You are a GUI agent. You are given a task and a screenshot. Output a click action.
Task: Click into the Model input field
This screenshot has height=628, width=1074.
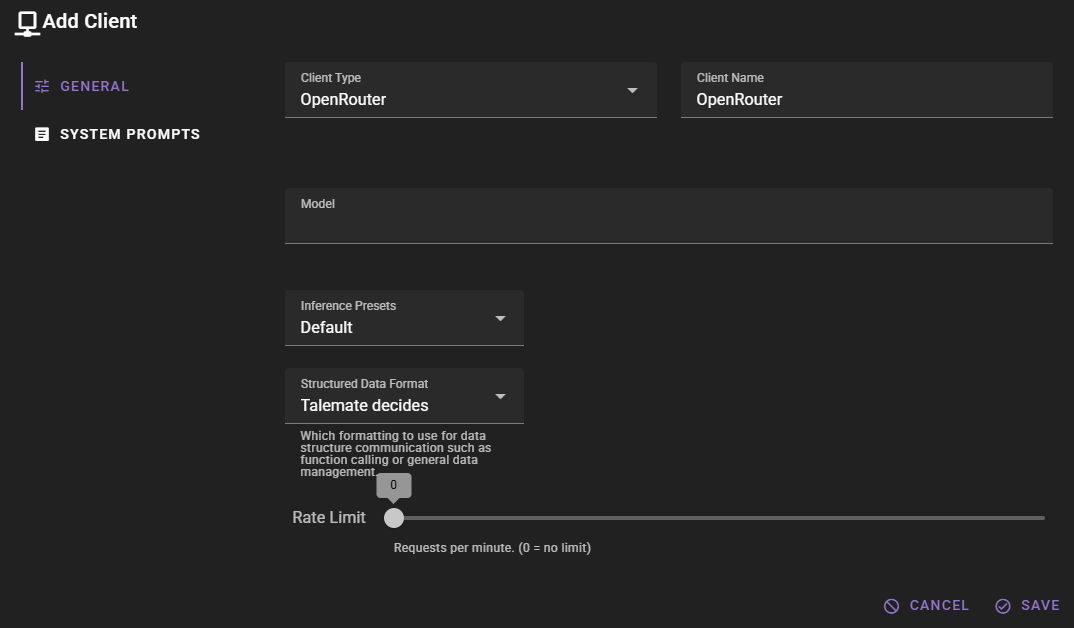[669, 216]
